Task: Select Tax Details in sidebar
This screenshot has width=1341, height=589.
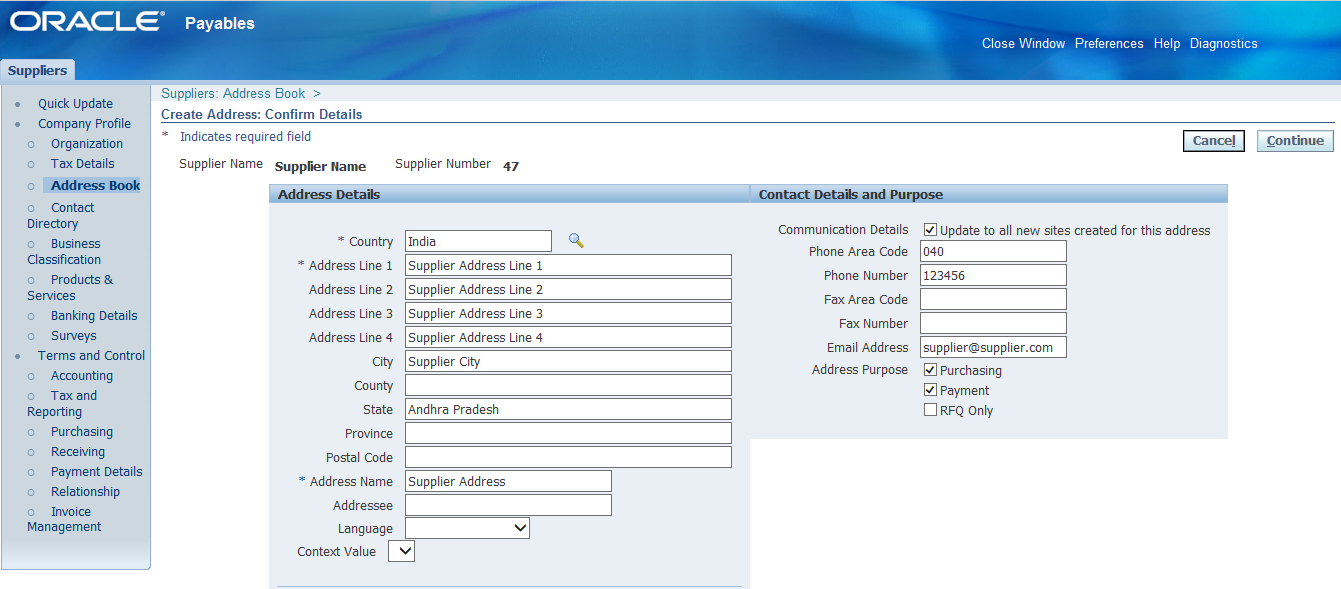Action: [82, 164]
